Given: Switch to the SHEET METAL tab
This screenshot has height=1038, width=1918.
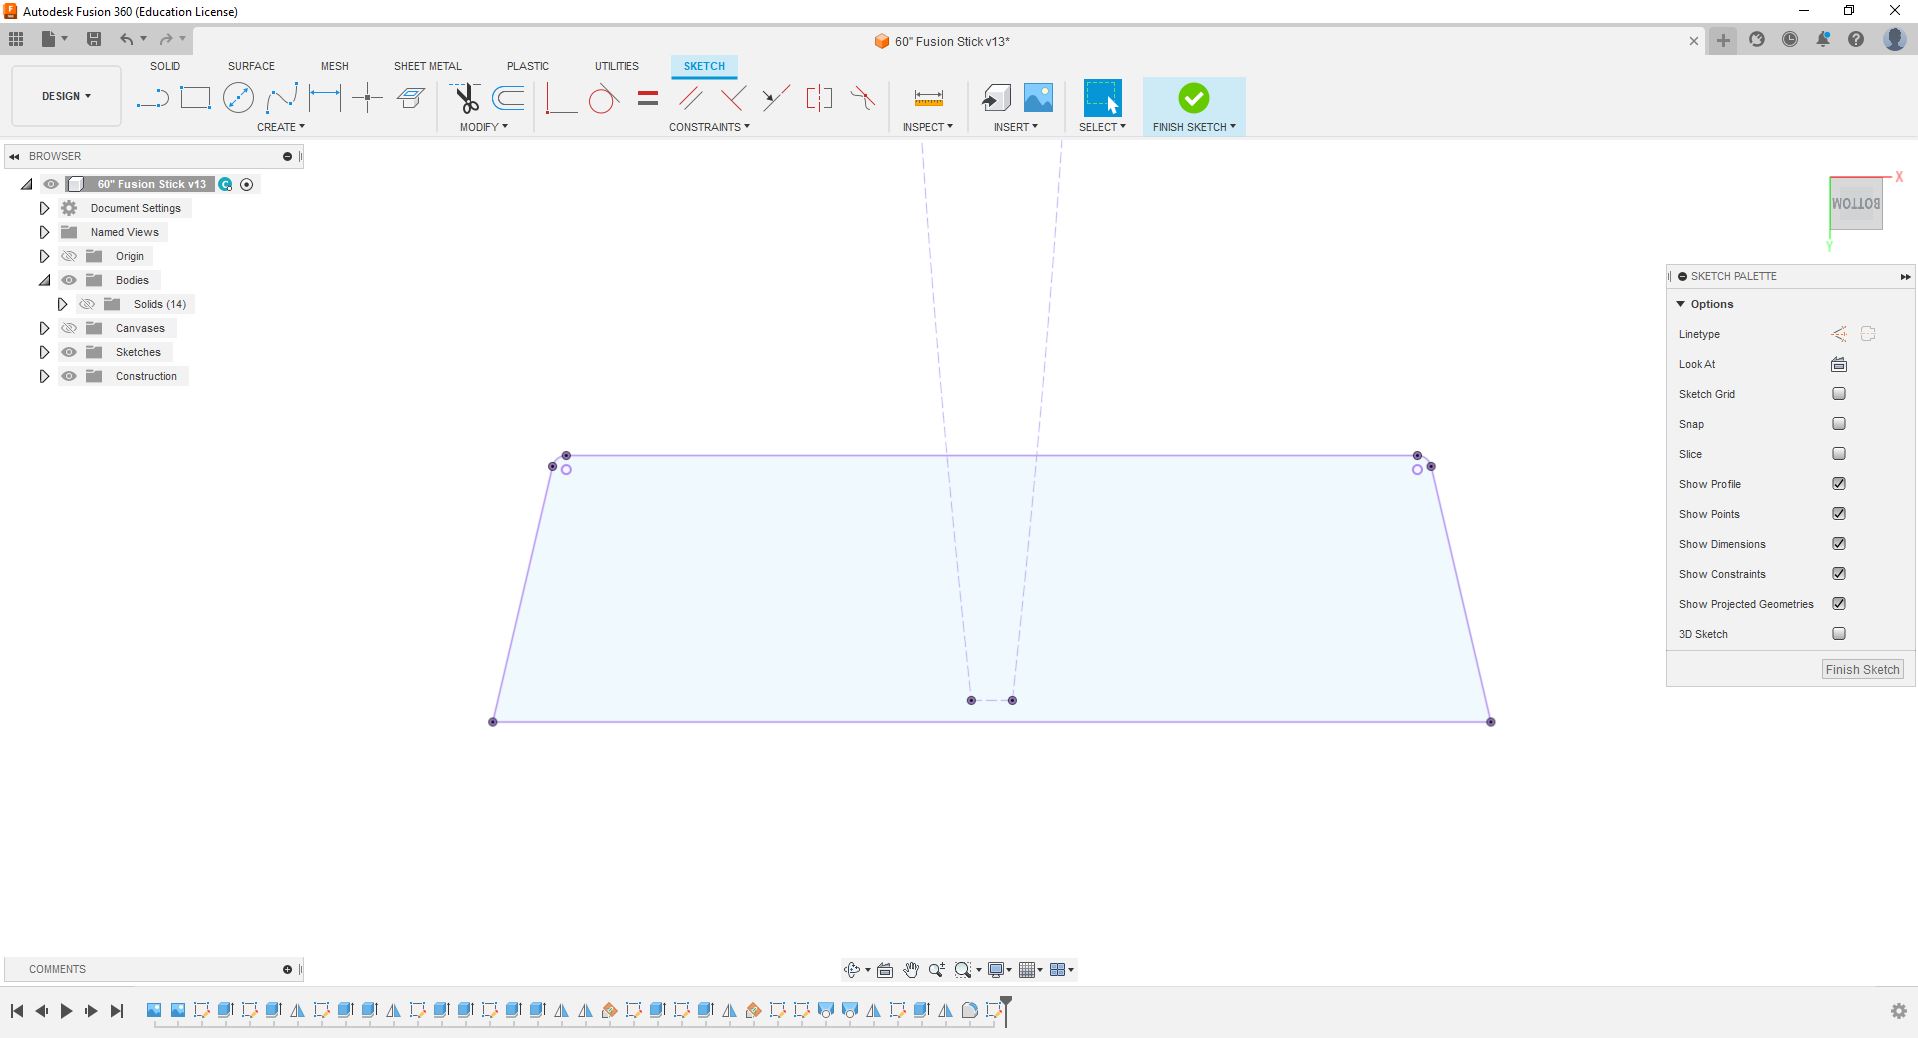Looking at the screenshot, I should [x=427, y=66].
